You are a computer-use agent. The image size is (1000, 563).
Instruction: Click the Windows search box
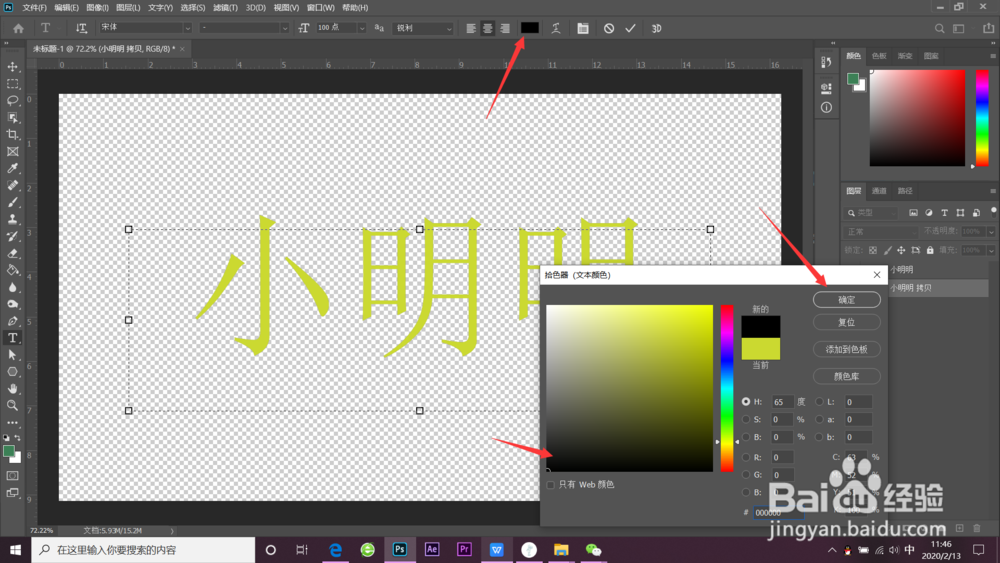pyautogui.click(x=143, y=550)
